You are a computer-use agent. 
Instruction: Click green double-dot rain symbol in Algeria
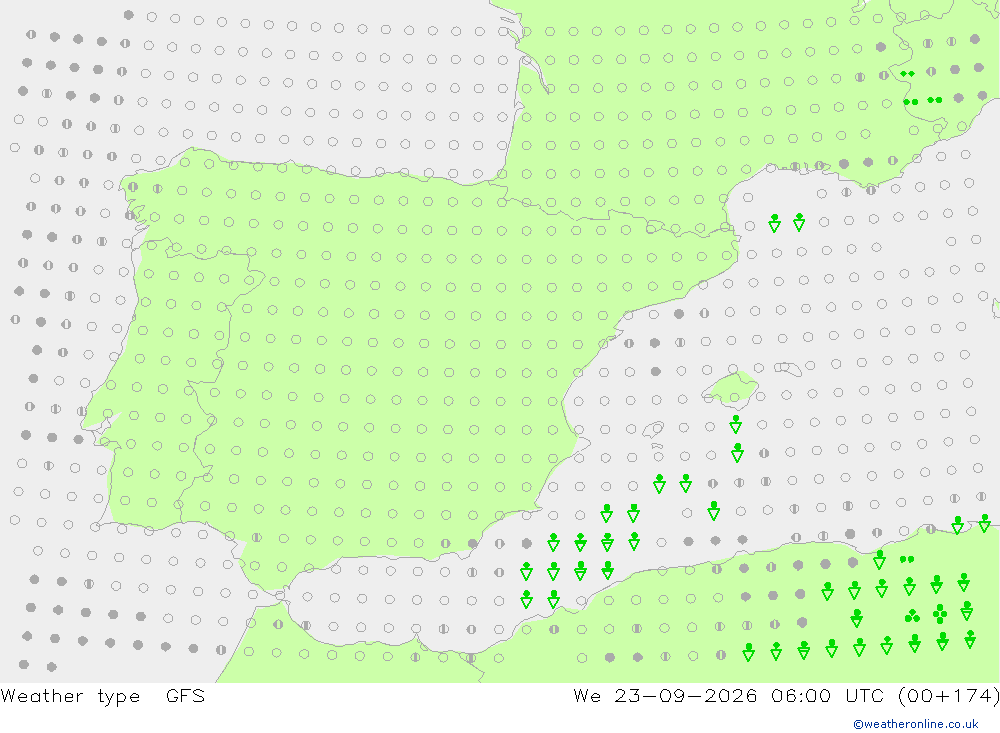click(907, 559)
